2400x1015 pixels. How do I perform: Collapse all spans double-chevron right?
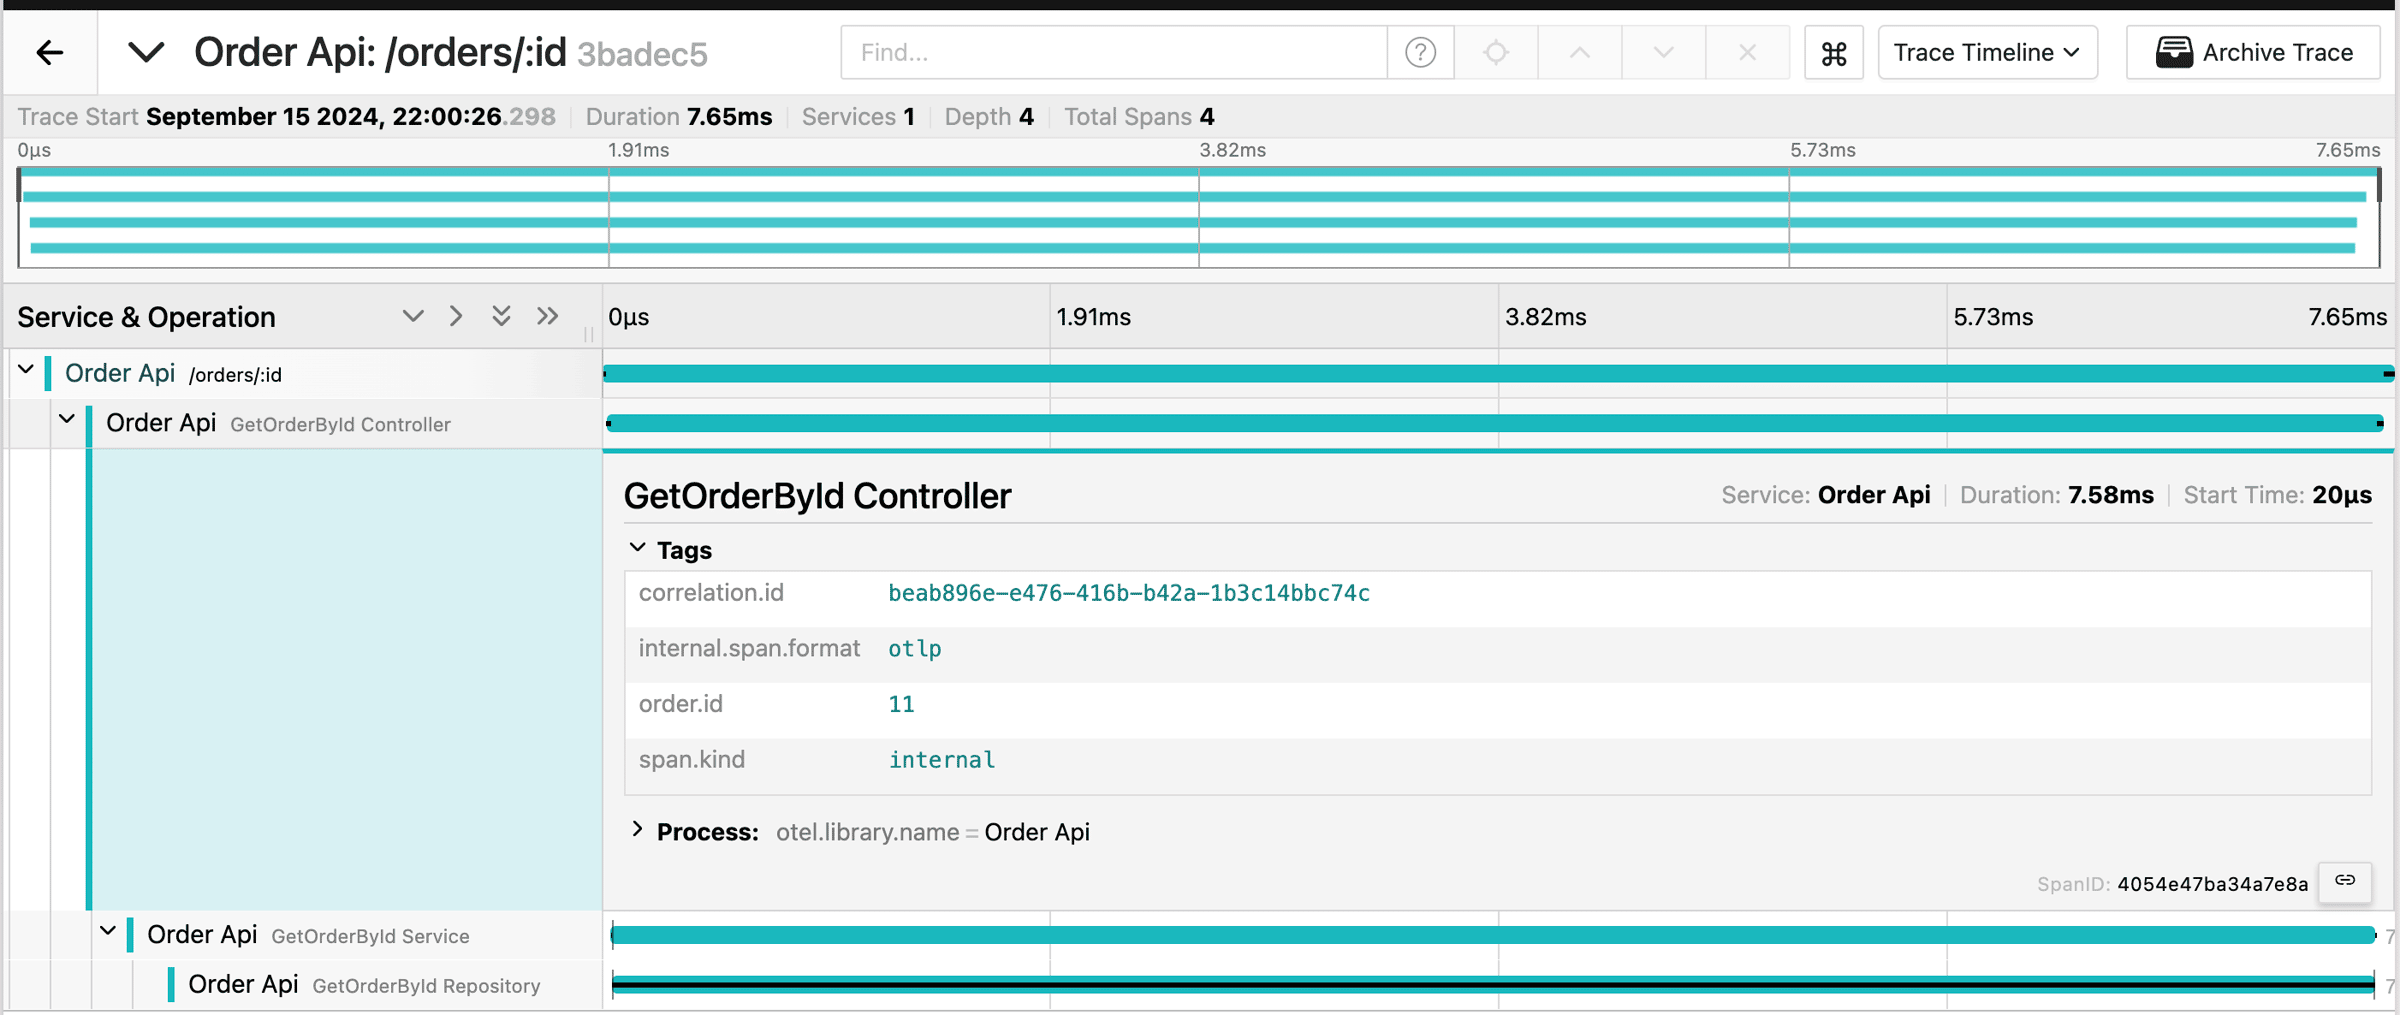547,317
